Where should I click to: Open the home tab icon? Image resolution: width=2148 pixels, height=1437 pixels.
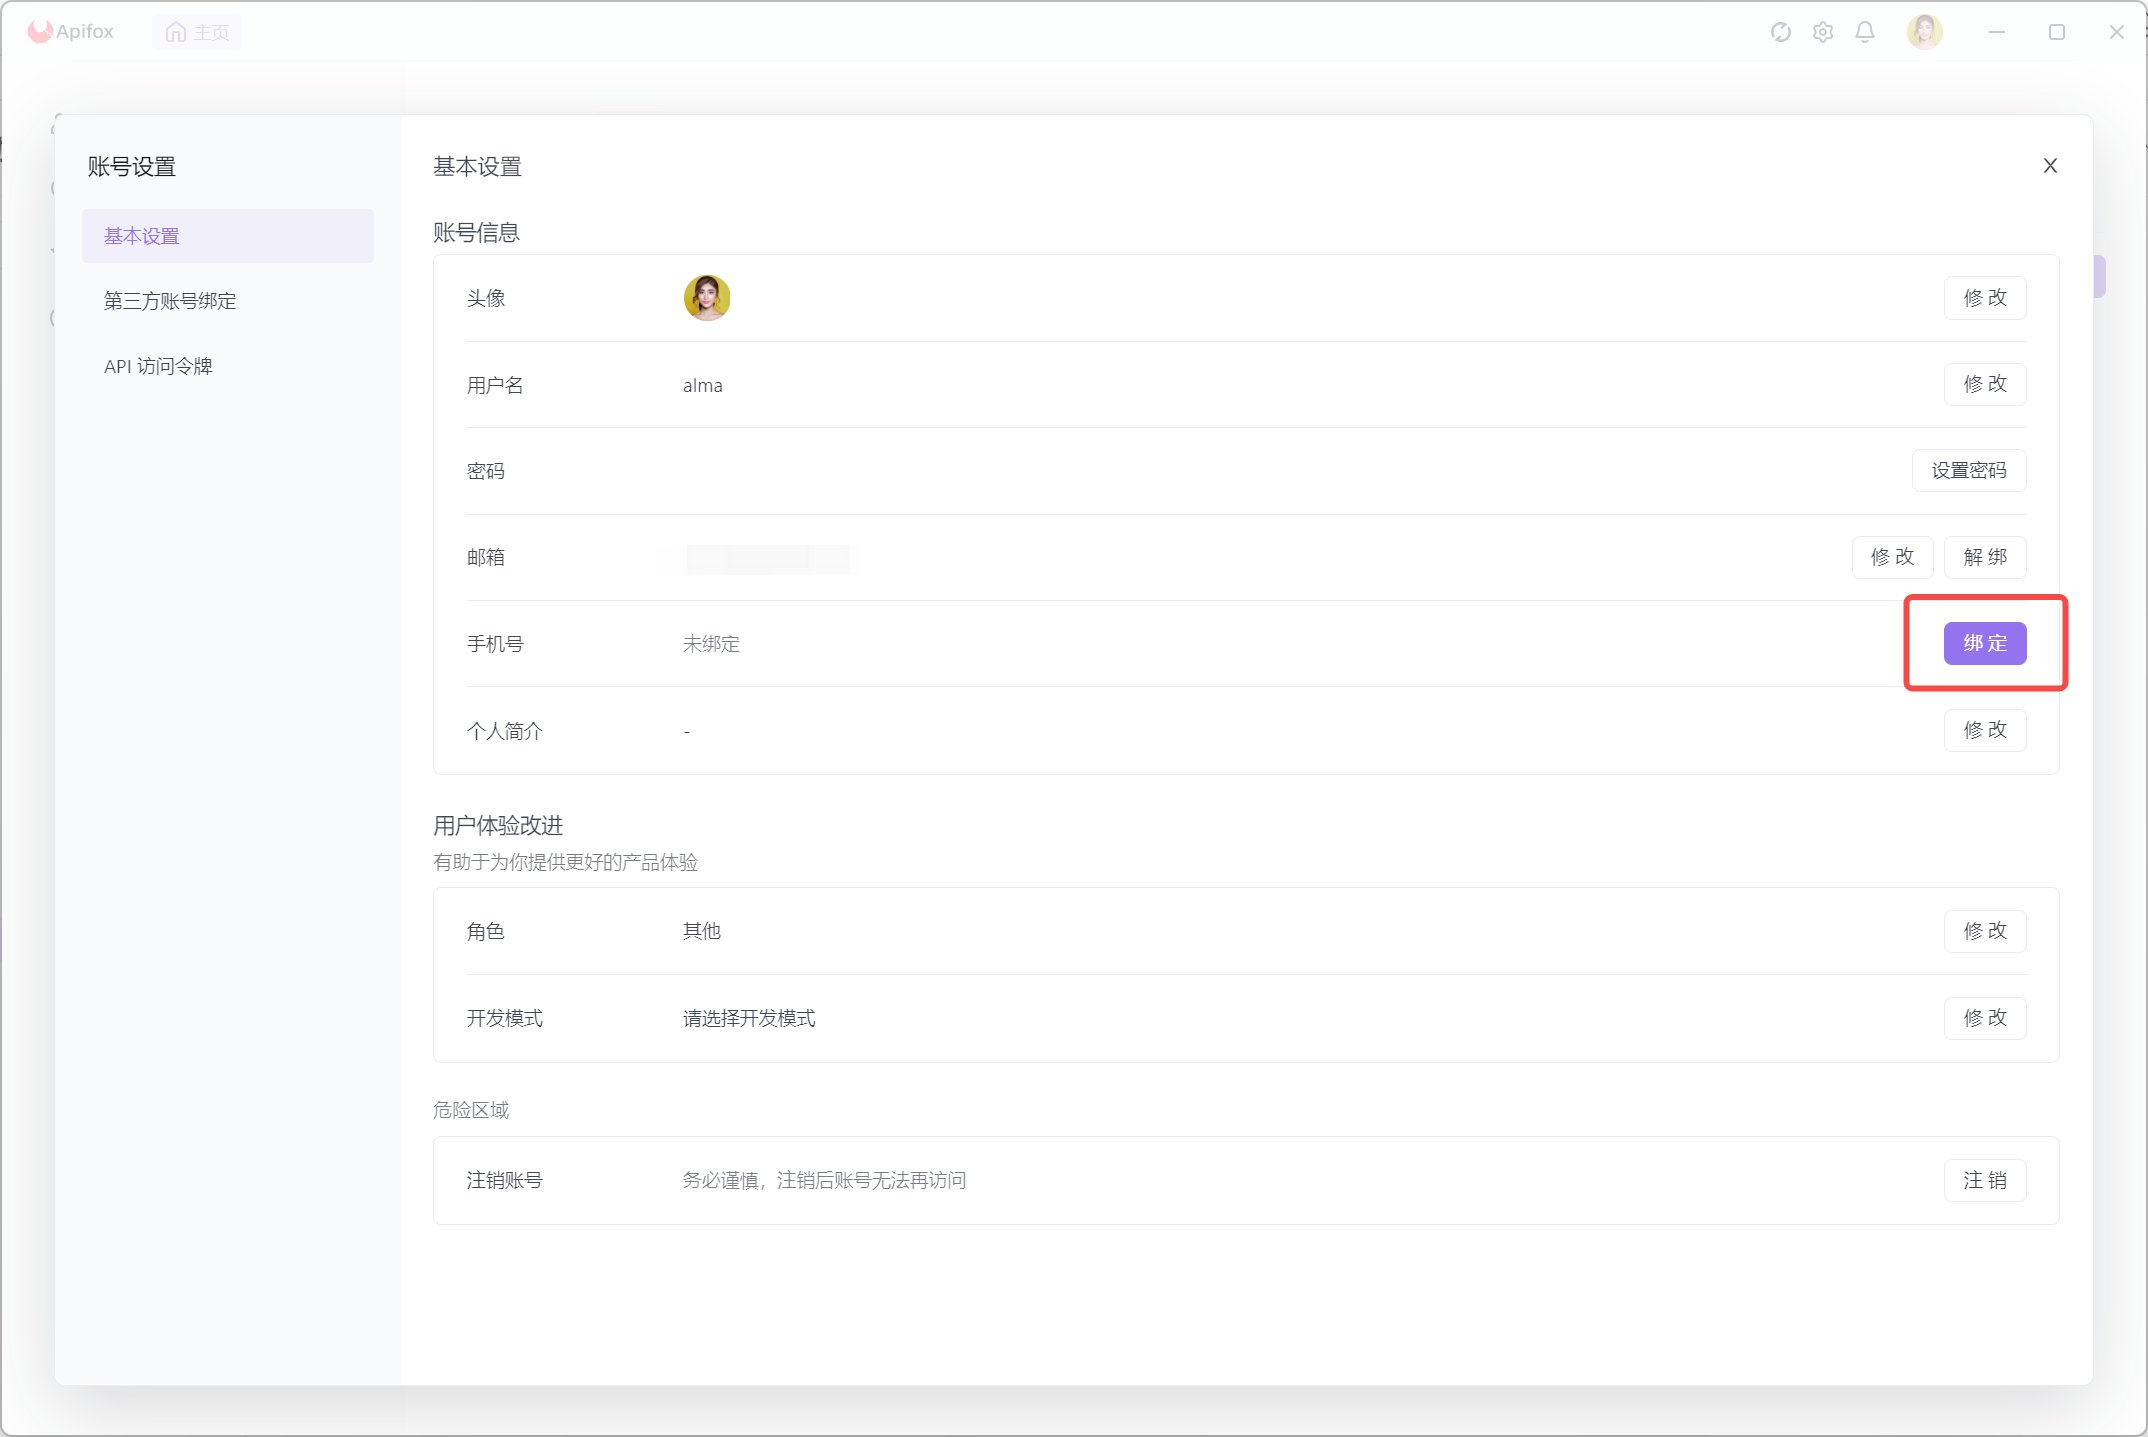point(176,32)
